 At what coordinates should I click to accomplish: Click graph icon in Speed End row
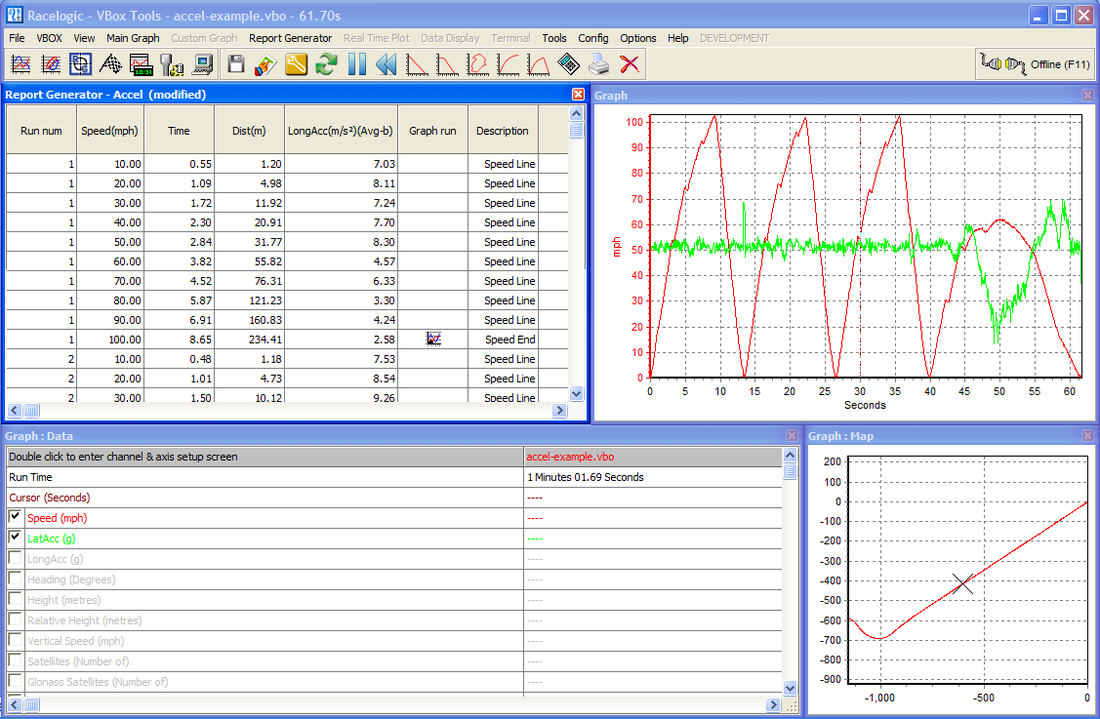pyautogui.click(x=434, y=339)
